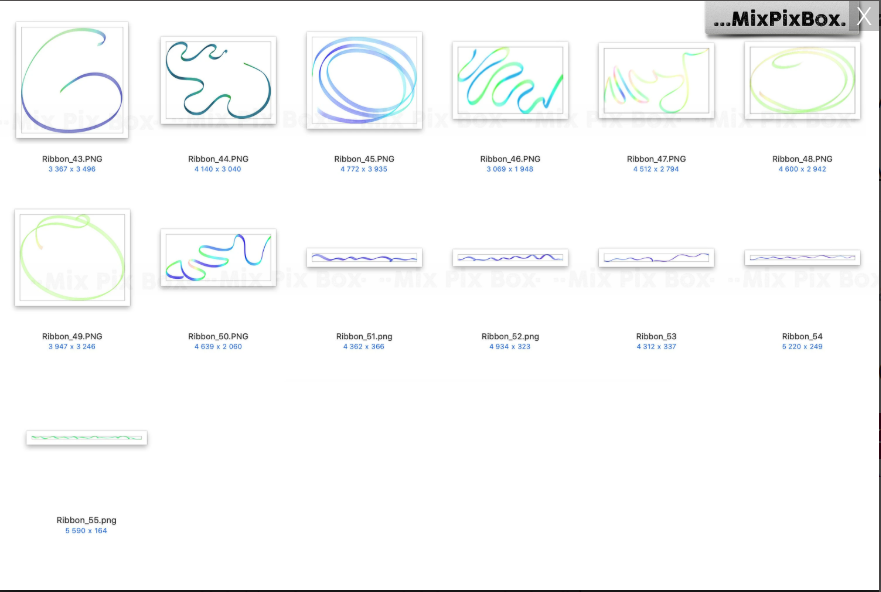The width and height of the screenshot is (881, 592).
Task: Select the Ribbon_54 strip thumbnail
Action: pyautogui.click(x=802, y=258)
